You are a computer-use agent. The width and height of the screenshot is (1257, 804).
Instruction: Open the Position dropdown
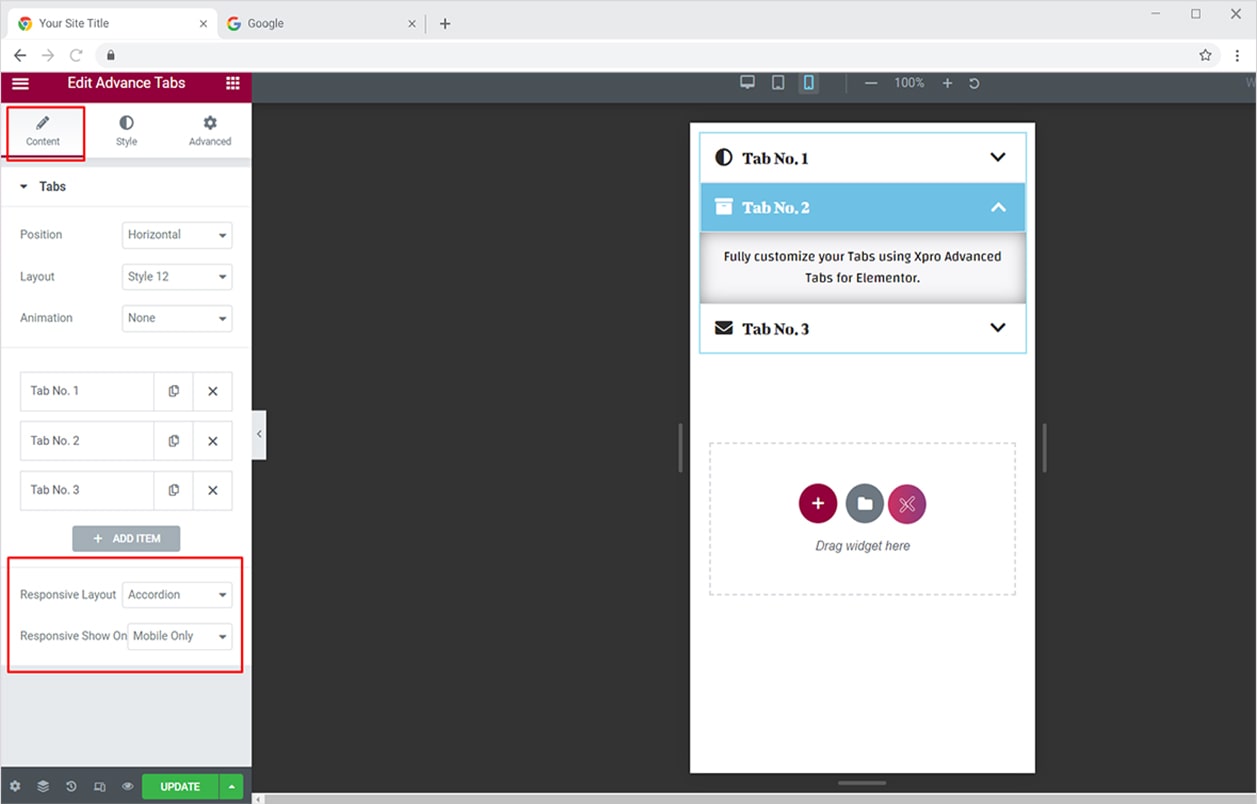point(177,235)
